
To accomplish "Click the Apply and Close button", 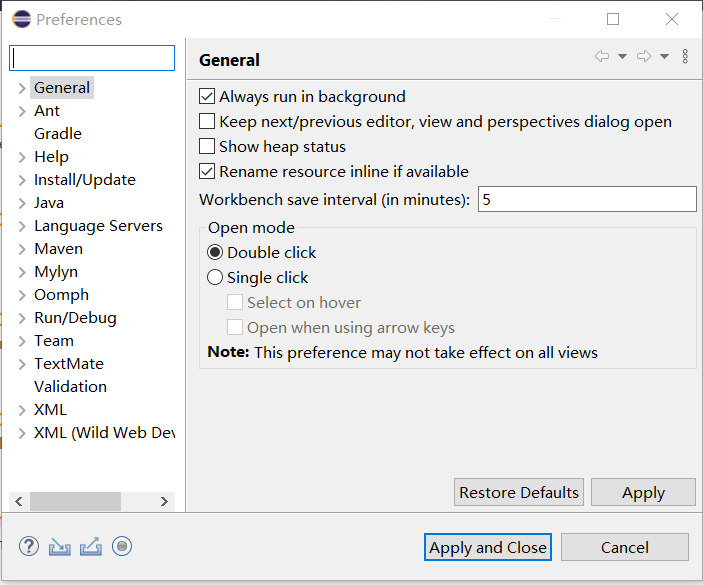I will coord(488,547).
